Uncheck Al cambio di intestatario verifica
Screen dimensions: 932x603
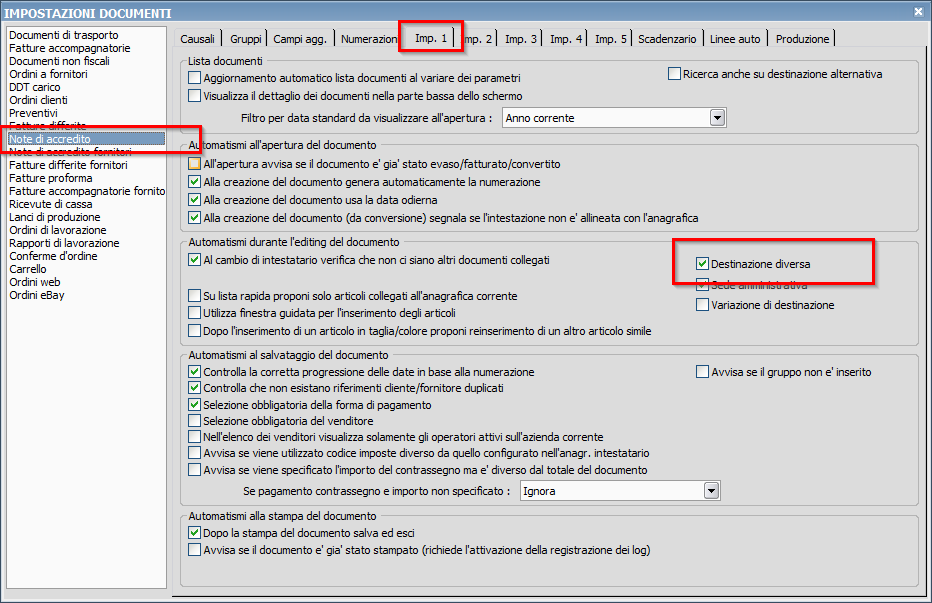194,260
